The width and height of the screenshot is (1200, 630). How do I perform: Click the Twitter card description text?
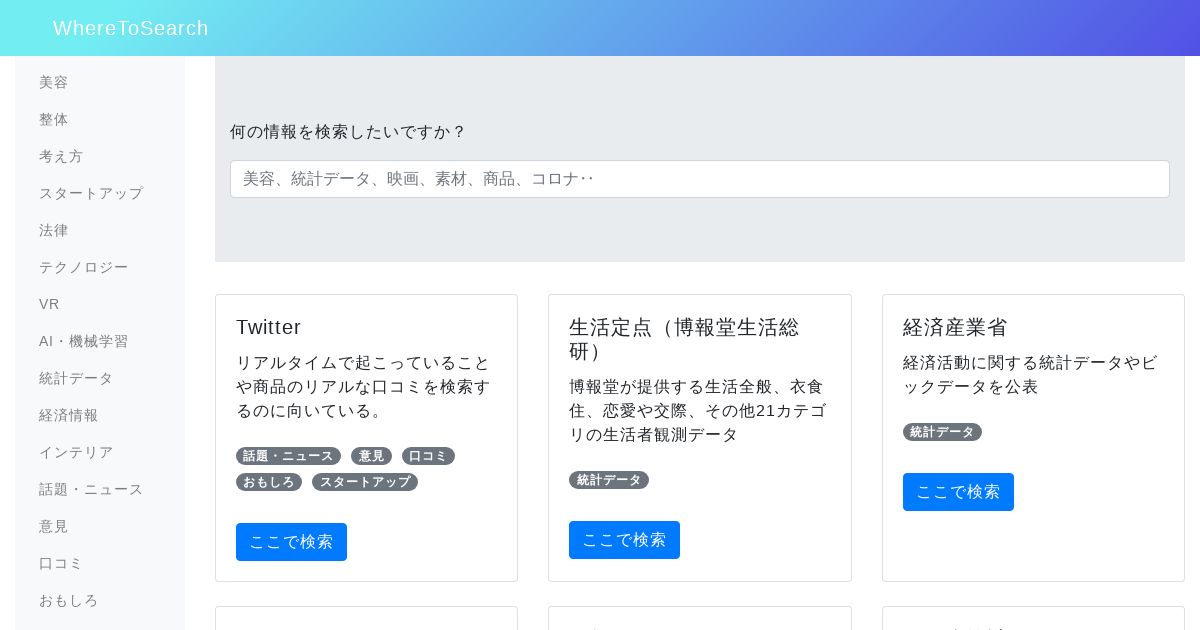[x=364, y=387]
